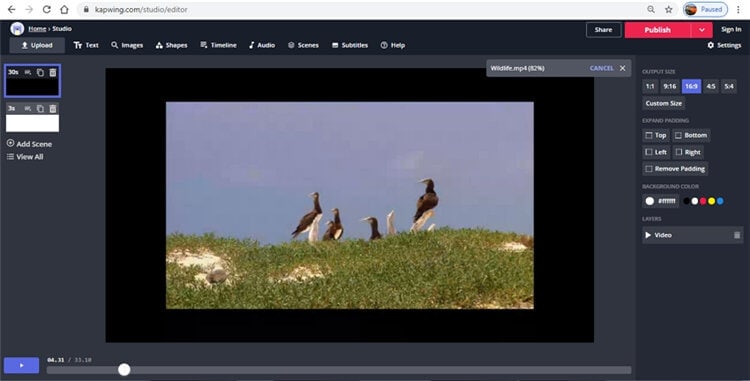Toggle Left padding checkbox
The image size is (750, 381).
pyautogui.click(x=649, y=152)
